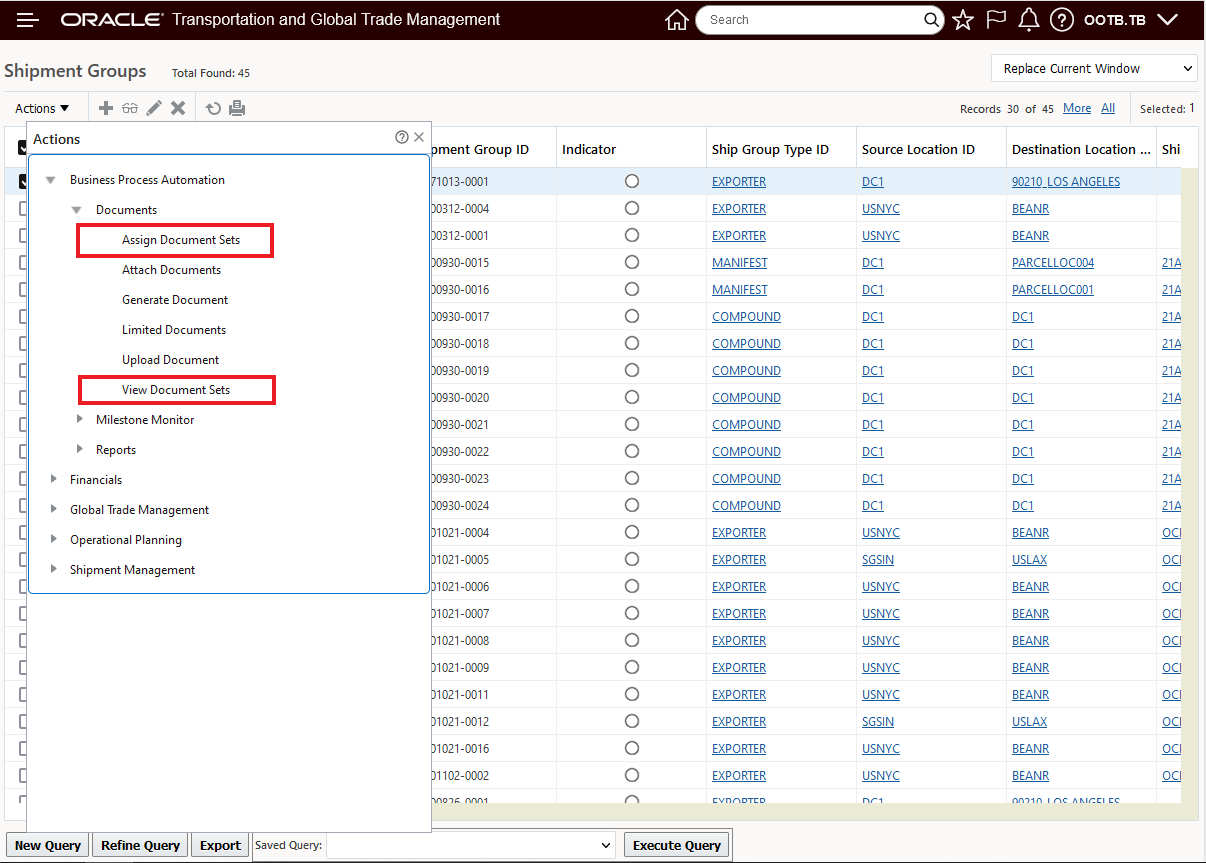Expand the Financials tree node
Screen dimensions: 1206x863
pos(55,480)
